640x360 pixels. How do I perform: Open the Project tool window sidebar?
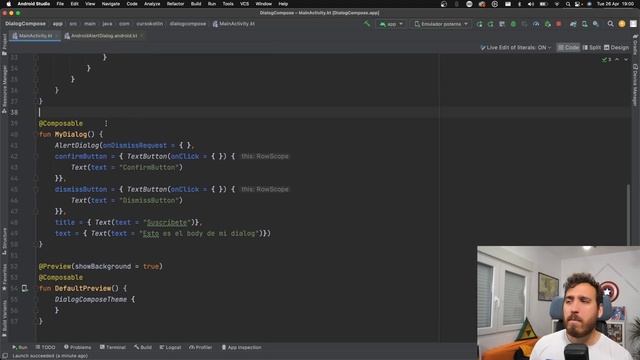[x=4, y=44]
